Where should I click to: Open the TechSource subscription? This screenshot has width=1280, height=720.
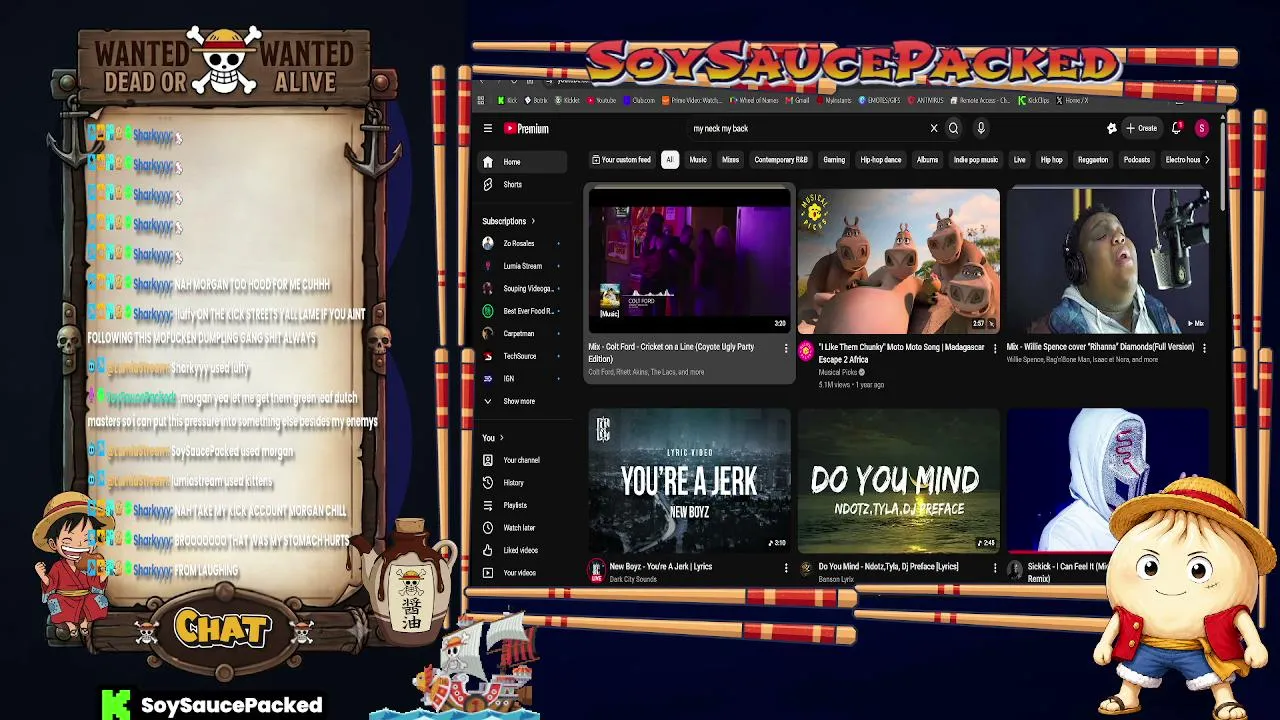(x=522, y=356)
